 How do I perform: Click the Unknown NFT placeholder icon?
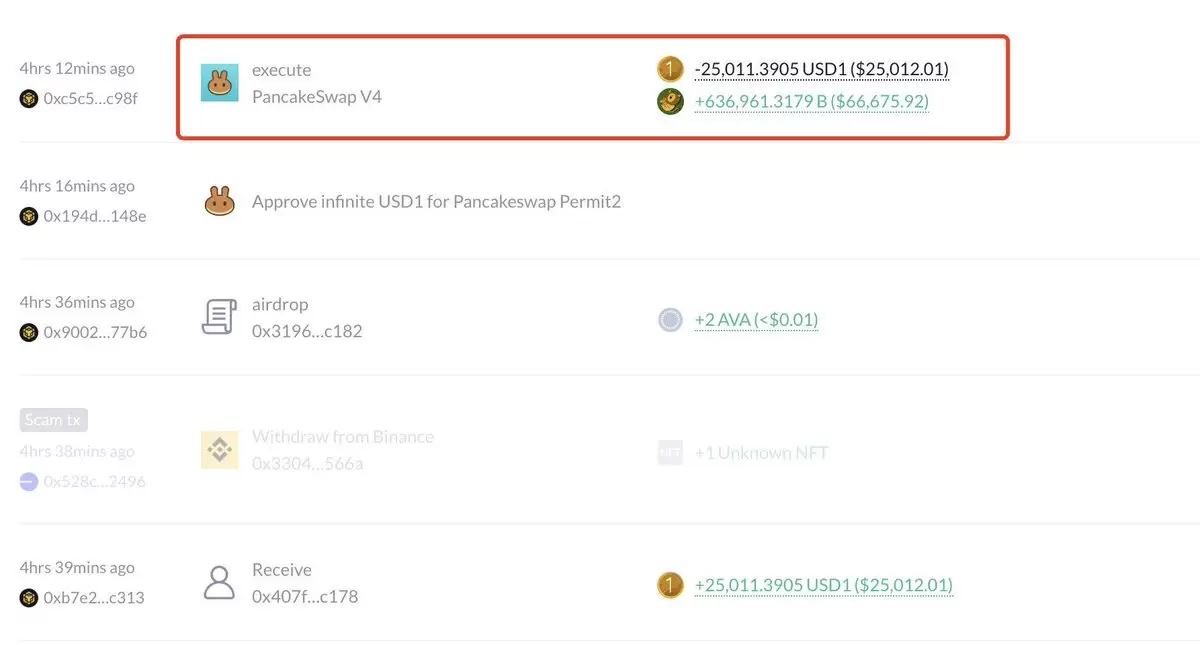coord(670,453)
